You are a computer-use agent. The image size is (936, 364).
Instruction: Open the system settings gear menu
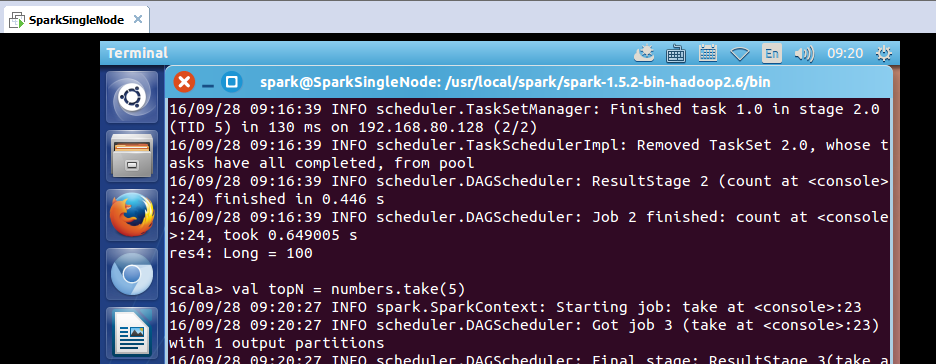coord(883,54)
